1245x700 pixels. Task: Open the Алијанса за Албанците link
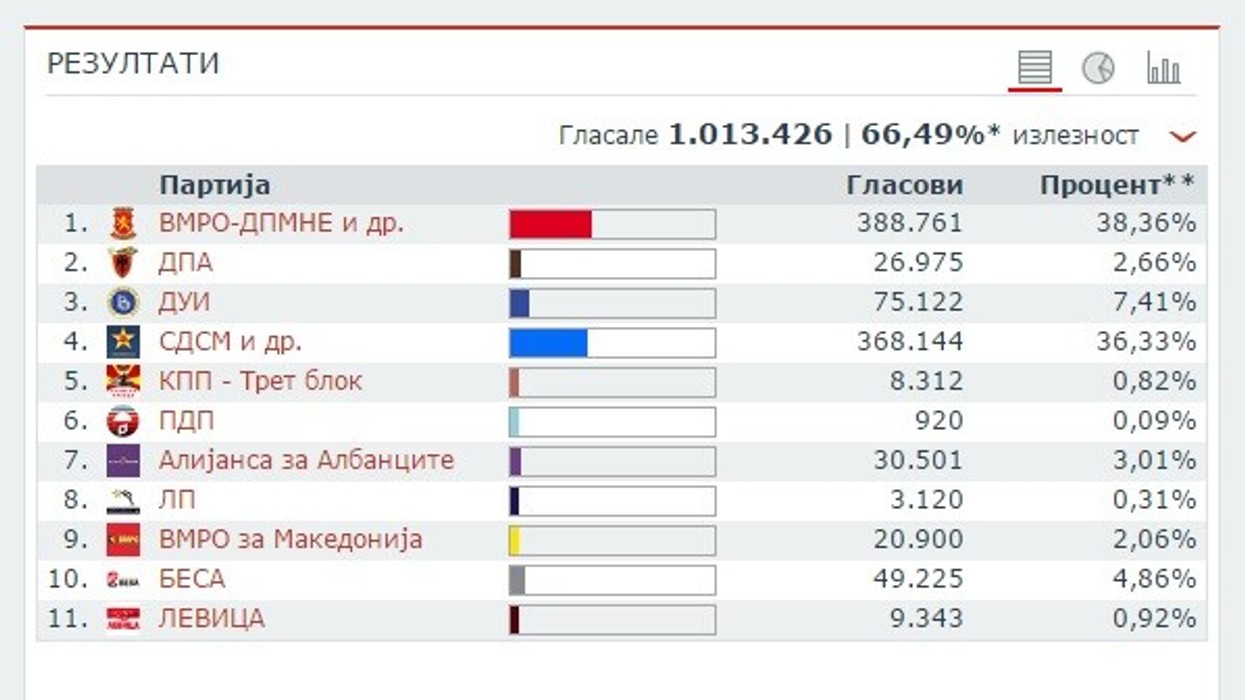tap(306, 460)
